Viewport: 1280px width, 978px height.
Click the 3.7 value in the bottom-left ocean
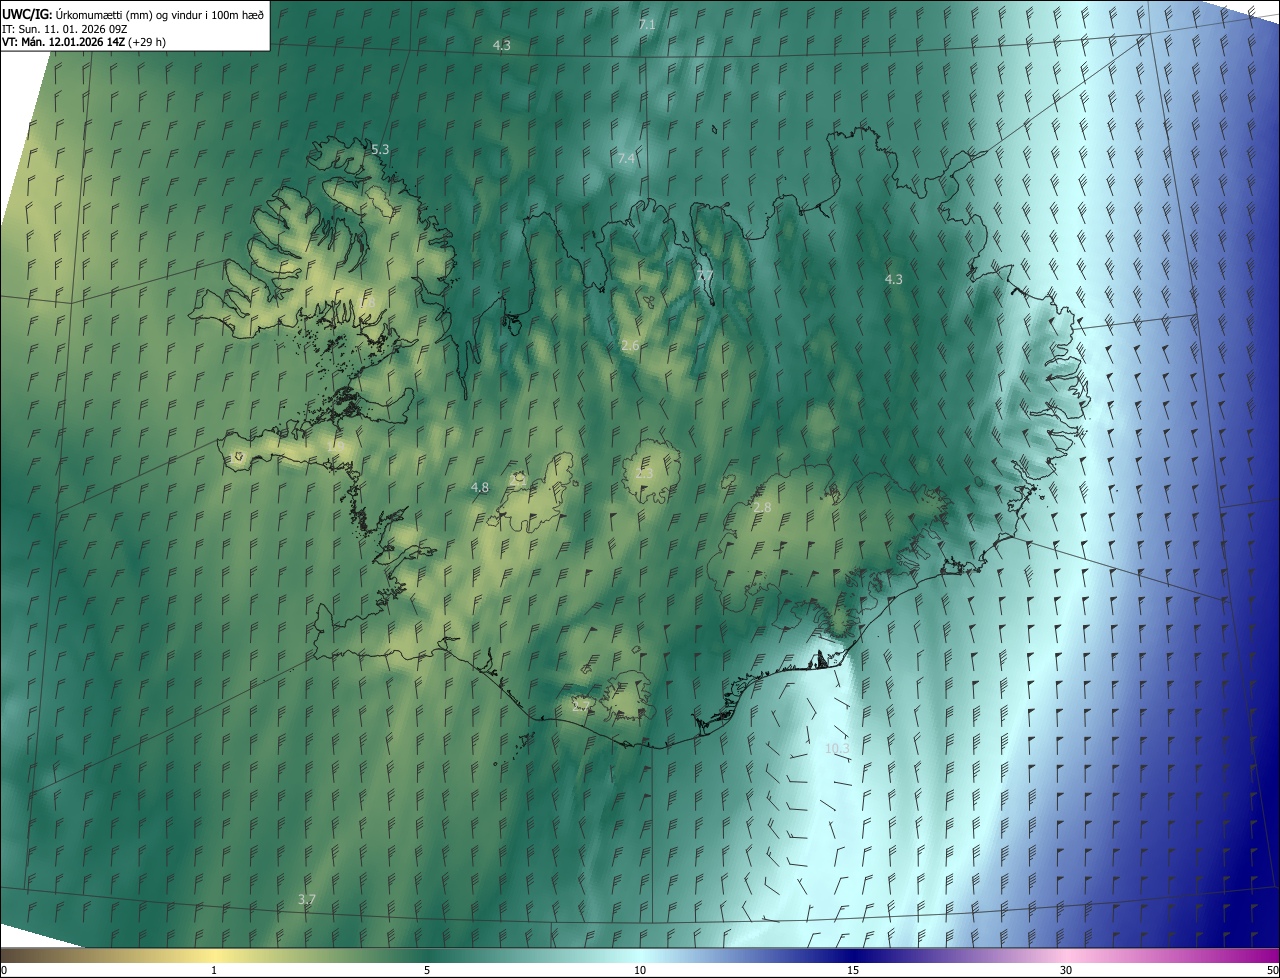307,900
